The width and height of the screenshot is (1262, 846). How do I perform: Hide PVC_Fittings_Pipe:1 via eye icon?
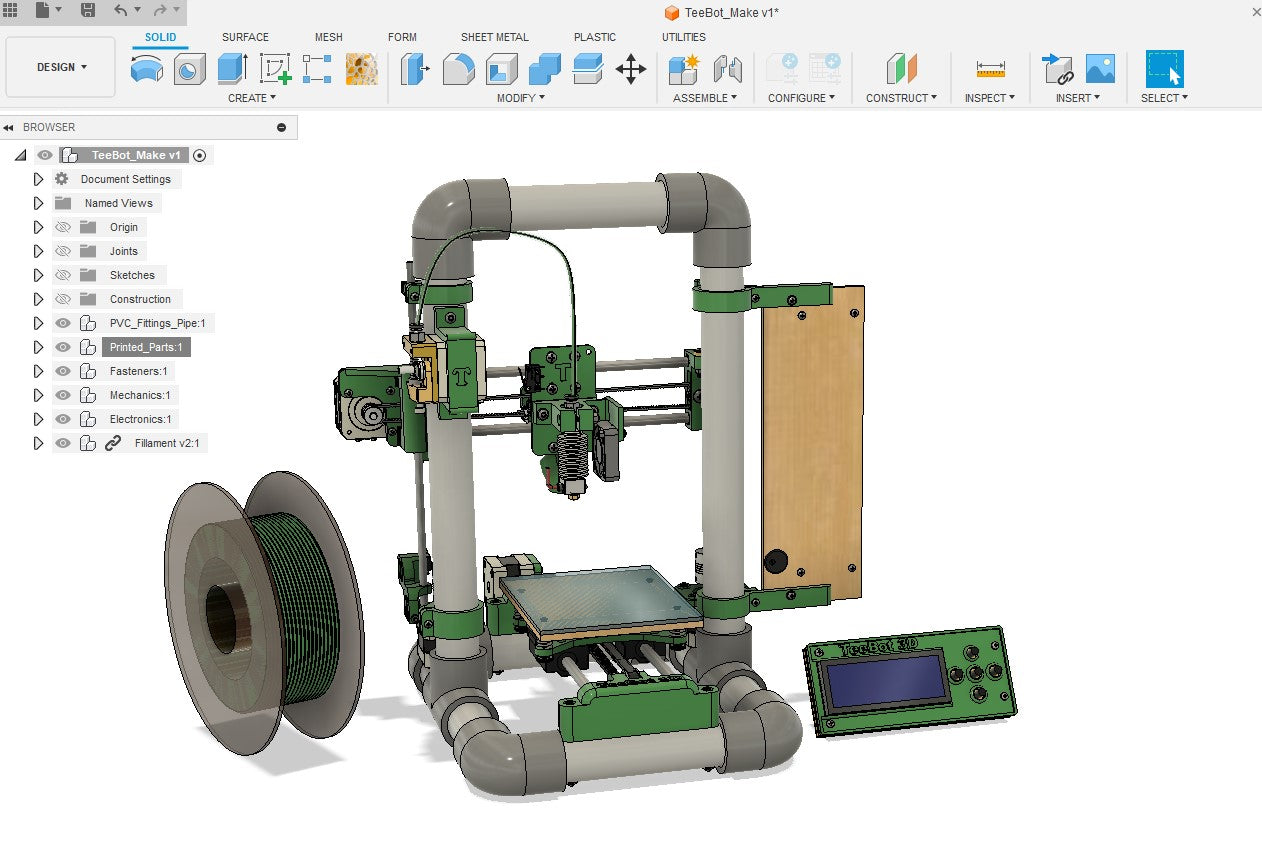pos(63,323)
